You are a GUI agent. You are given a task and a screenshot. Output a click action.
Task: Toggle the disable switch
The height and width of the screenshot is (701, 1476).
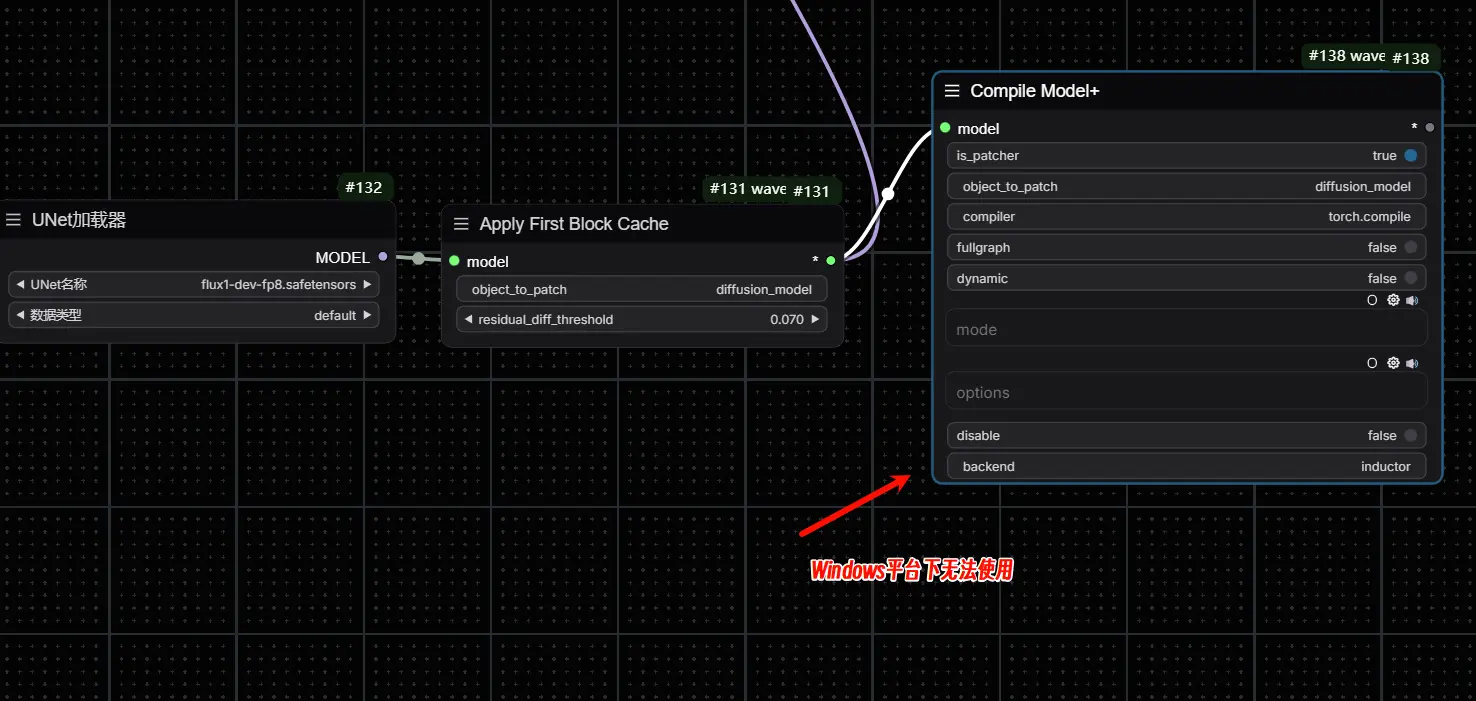click(x=1410, y=436)
